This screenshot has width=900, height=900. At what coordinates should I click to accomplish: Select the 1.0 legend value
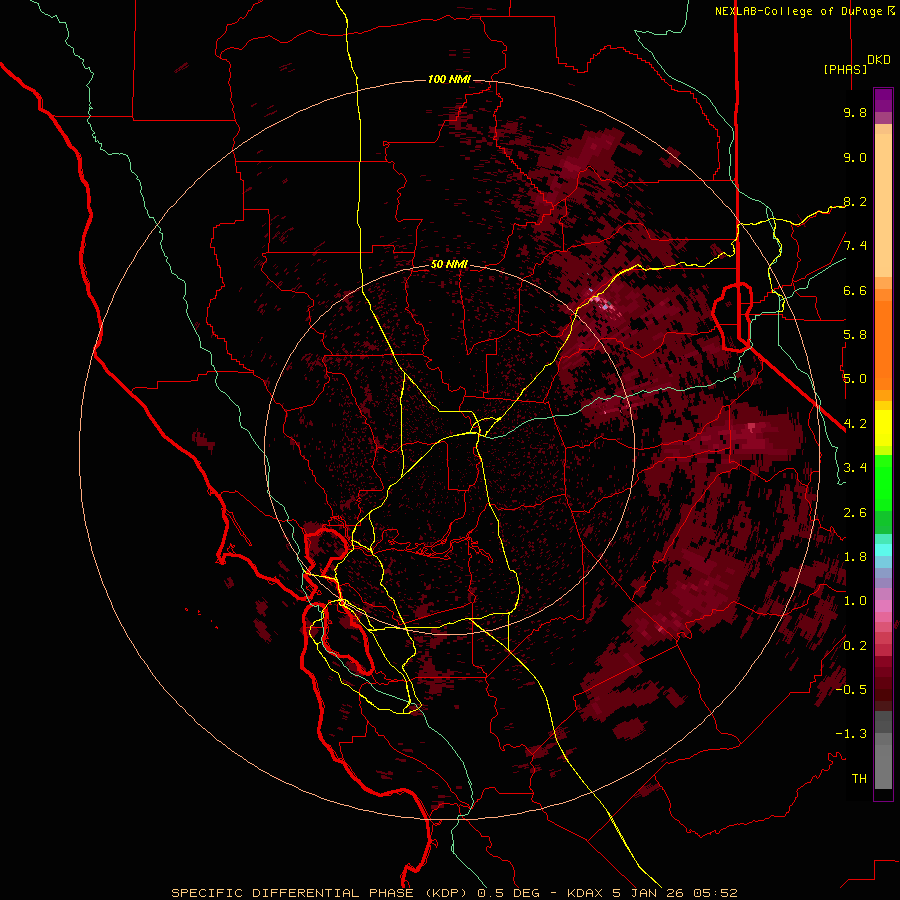pos(855,601)
